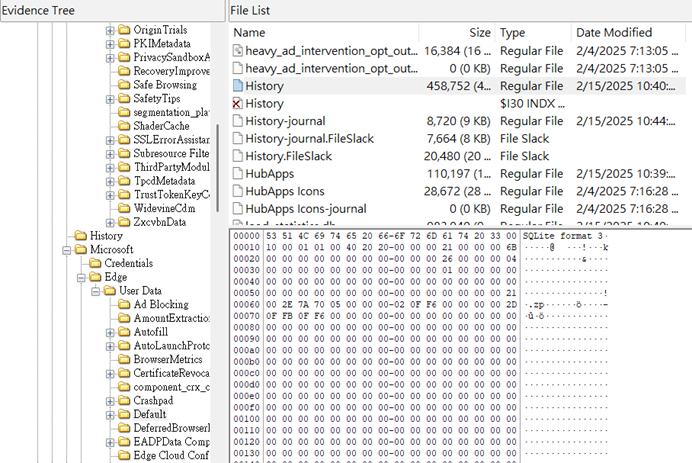The height and width of the screenshot is (463, 692).
Task: Click the first heavy_ad_intervention_opt_out file icon
Action: 237,51
